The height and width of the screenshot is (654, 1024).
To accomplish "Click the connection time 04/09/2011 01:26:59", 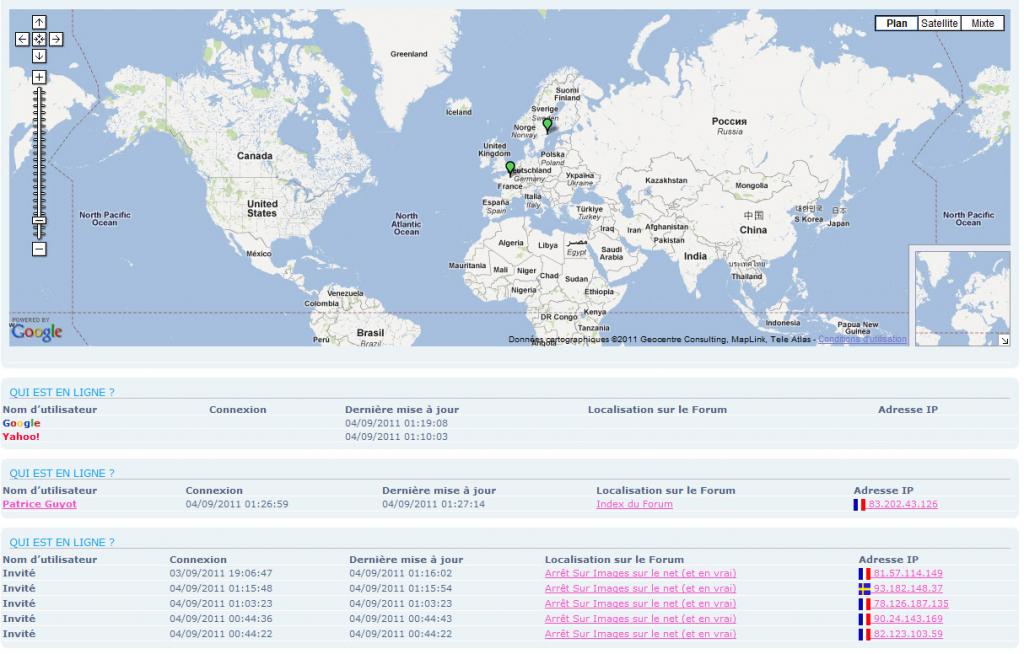I will point(237,504).
